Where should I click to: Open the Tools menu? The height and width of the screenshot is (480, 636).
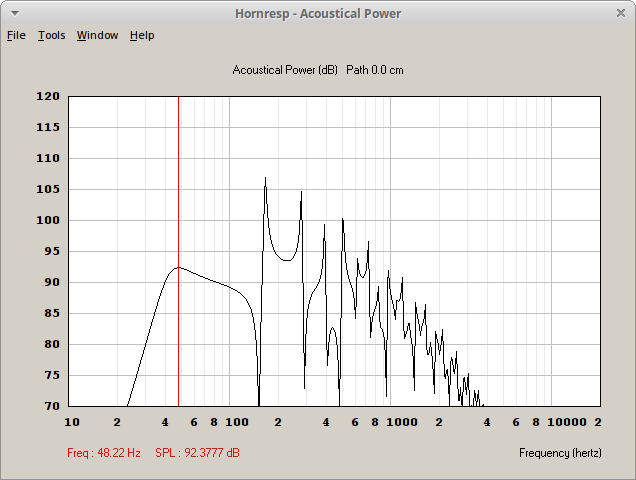click(52, 36)
